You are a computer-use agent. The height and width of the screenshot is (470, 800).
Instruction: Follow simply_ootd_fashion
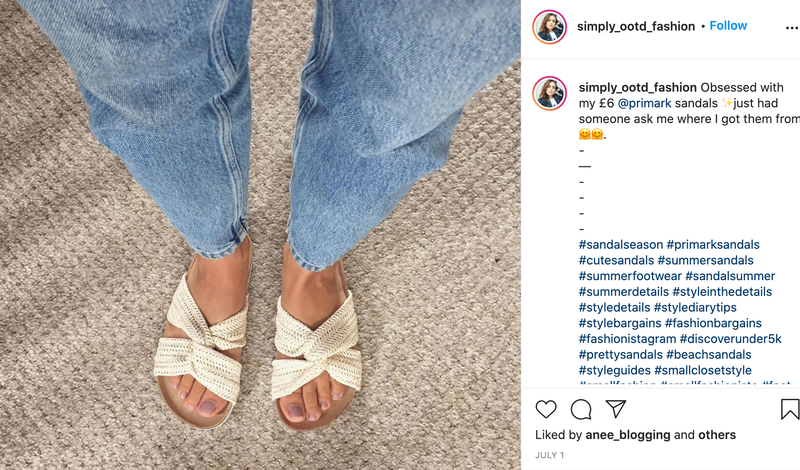(x=728, y=26)
